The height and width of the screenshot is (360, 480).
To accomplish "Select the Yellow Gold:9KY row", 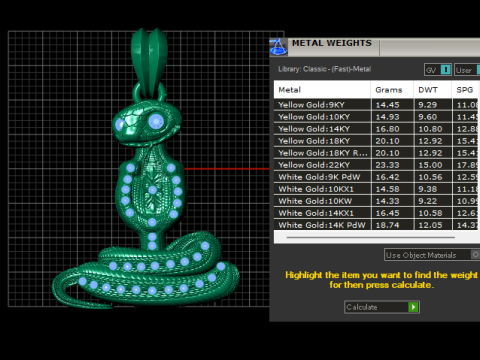I will click(376, 105).
